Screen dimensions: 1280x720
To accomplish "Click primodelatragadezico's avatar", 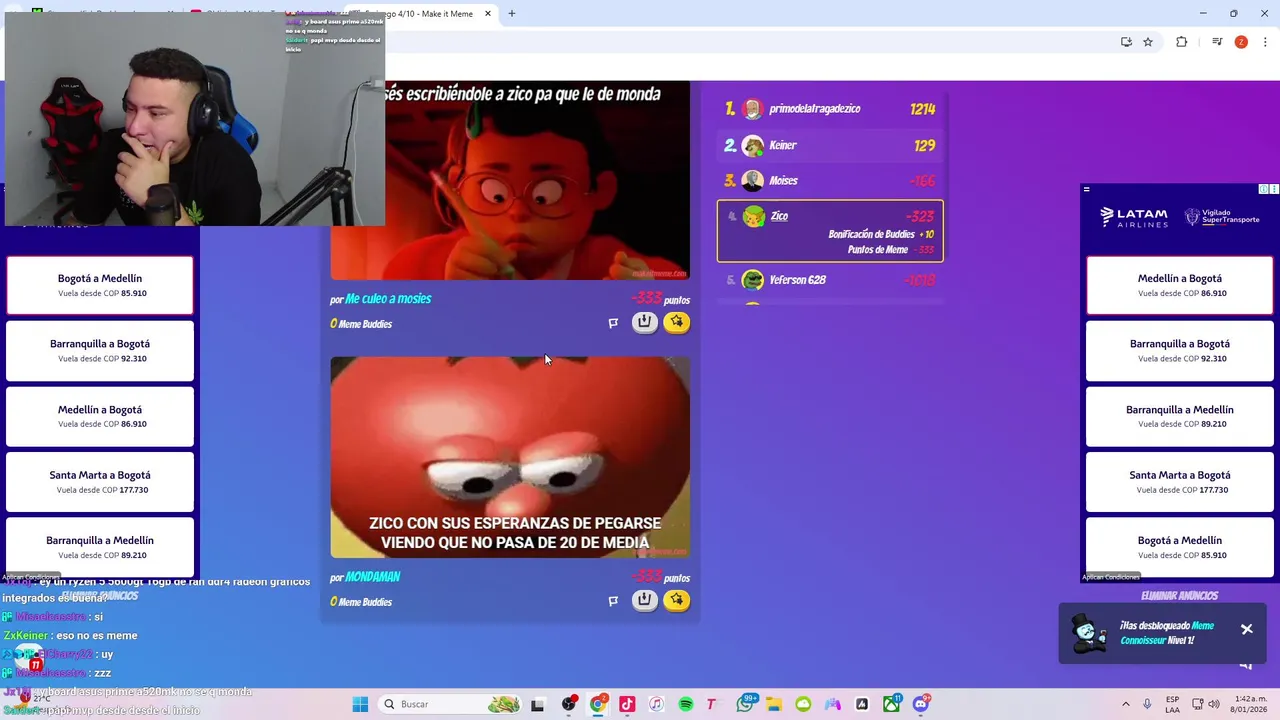I will [753, 109].
